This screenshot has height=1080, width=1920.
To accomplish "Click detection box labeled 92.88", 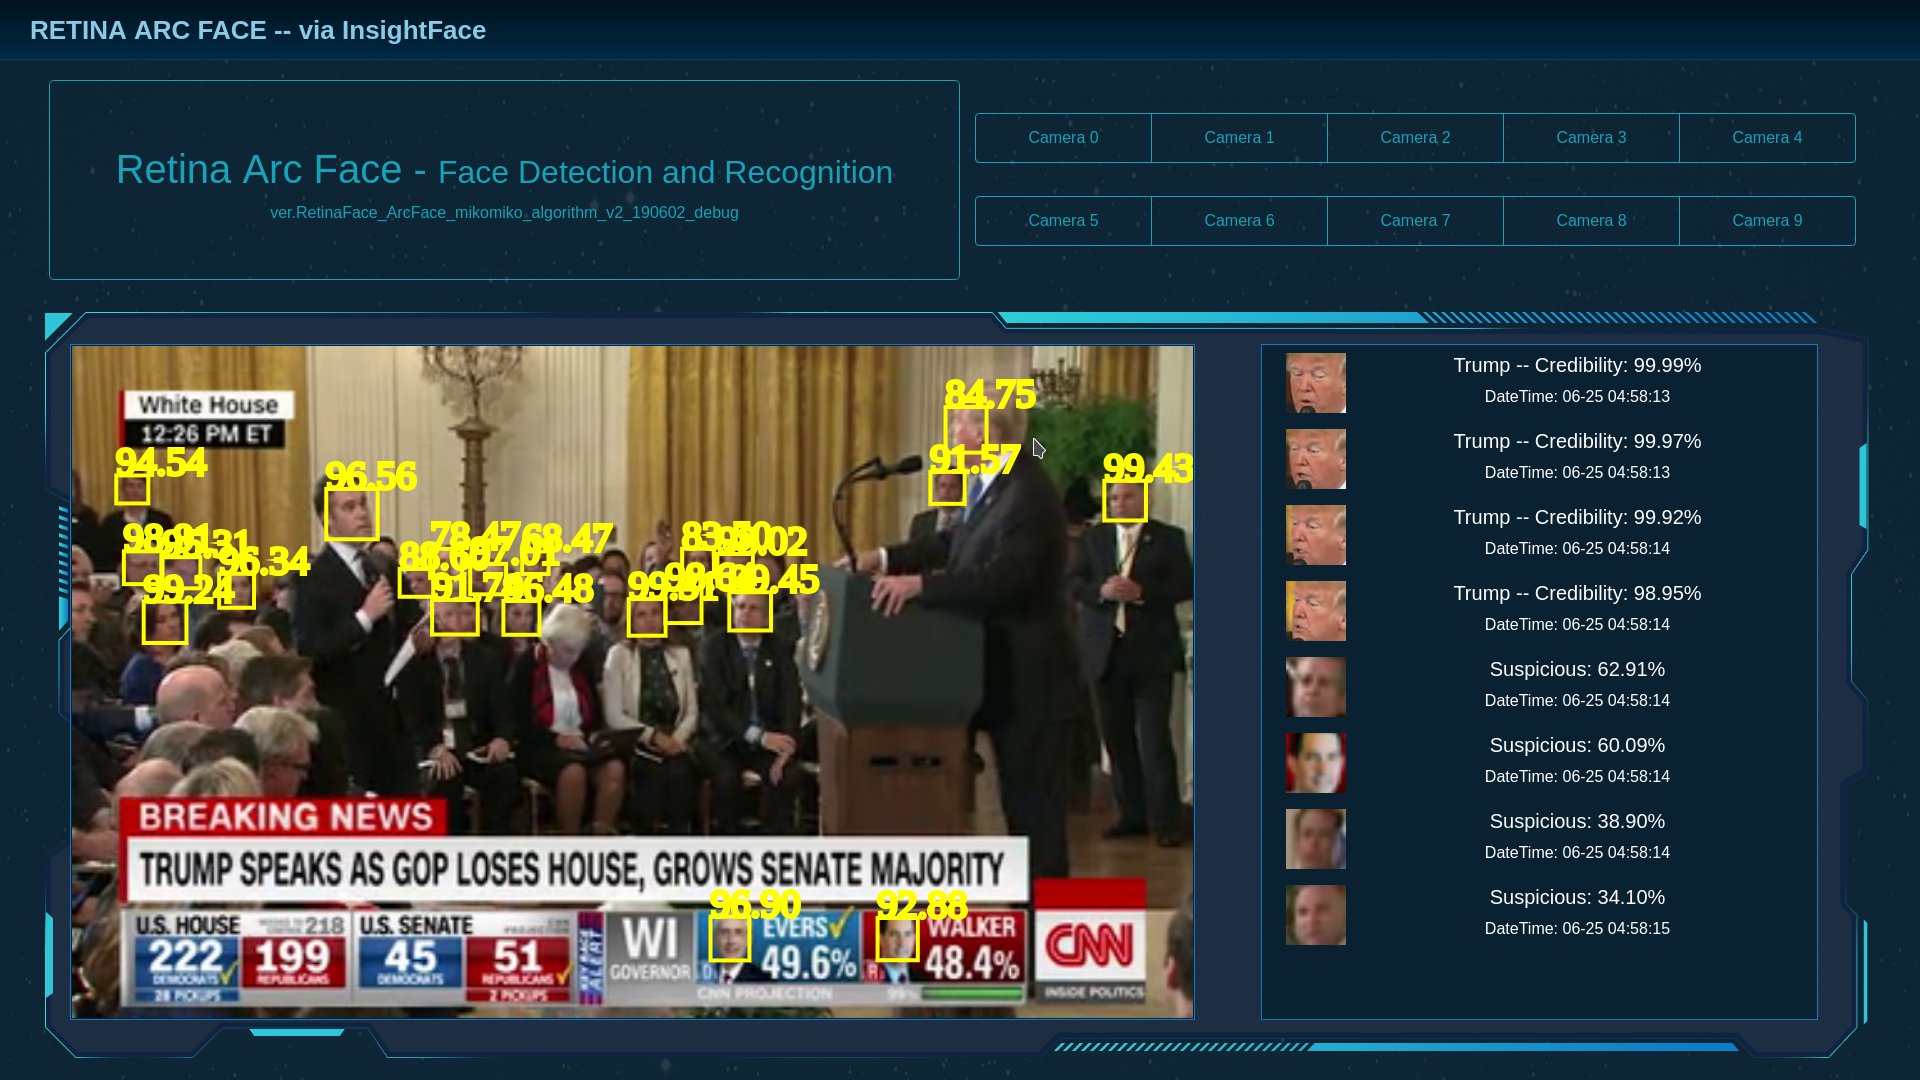I will coord(897,940).
